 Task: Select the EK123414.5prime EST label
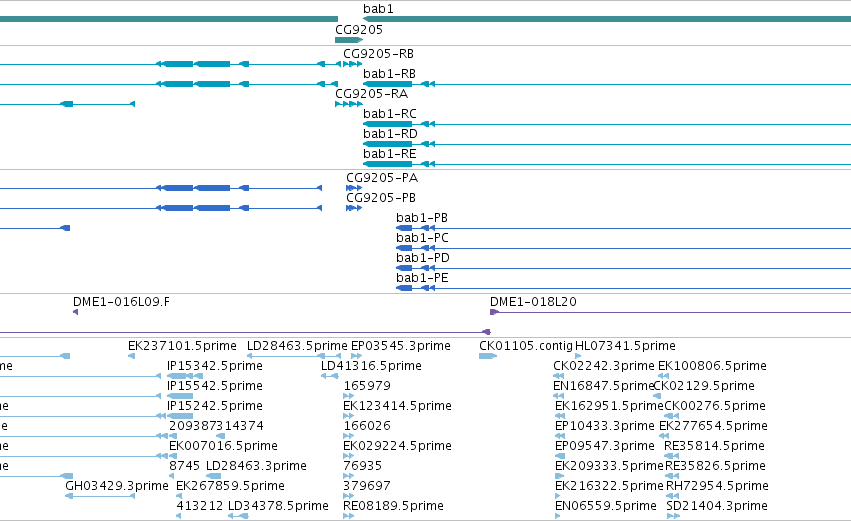tap(397, 406)
